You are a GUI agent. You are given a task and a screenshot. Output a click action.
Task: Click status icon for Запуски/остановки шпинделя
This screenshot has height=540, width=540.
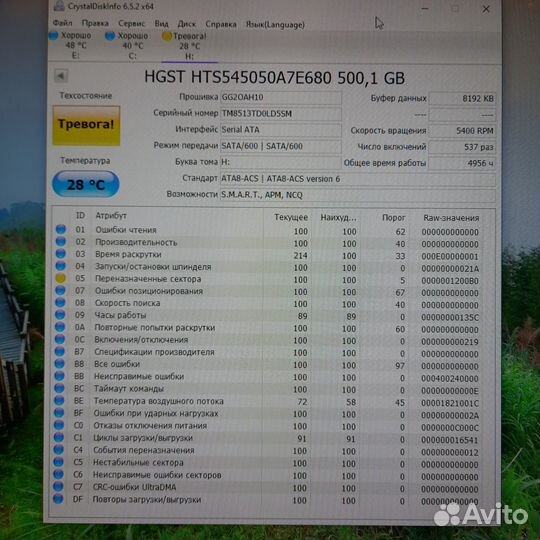(x=61, y=266)
